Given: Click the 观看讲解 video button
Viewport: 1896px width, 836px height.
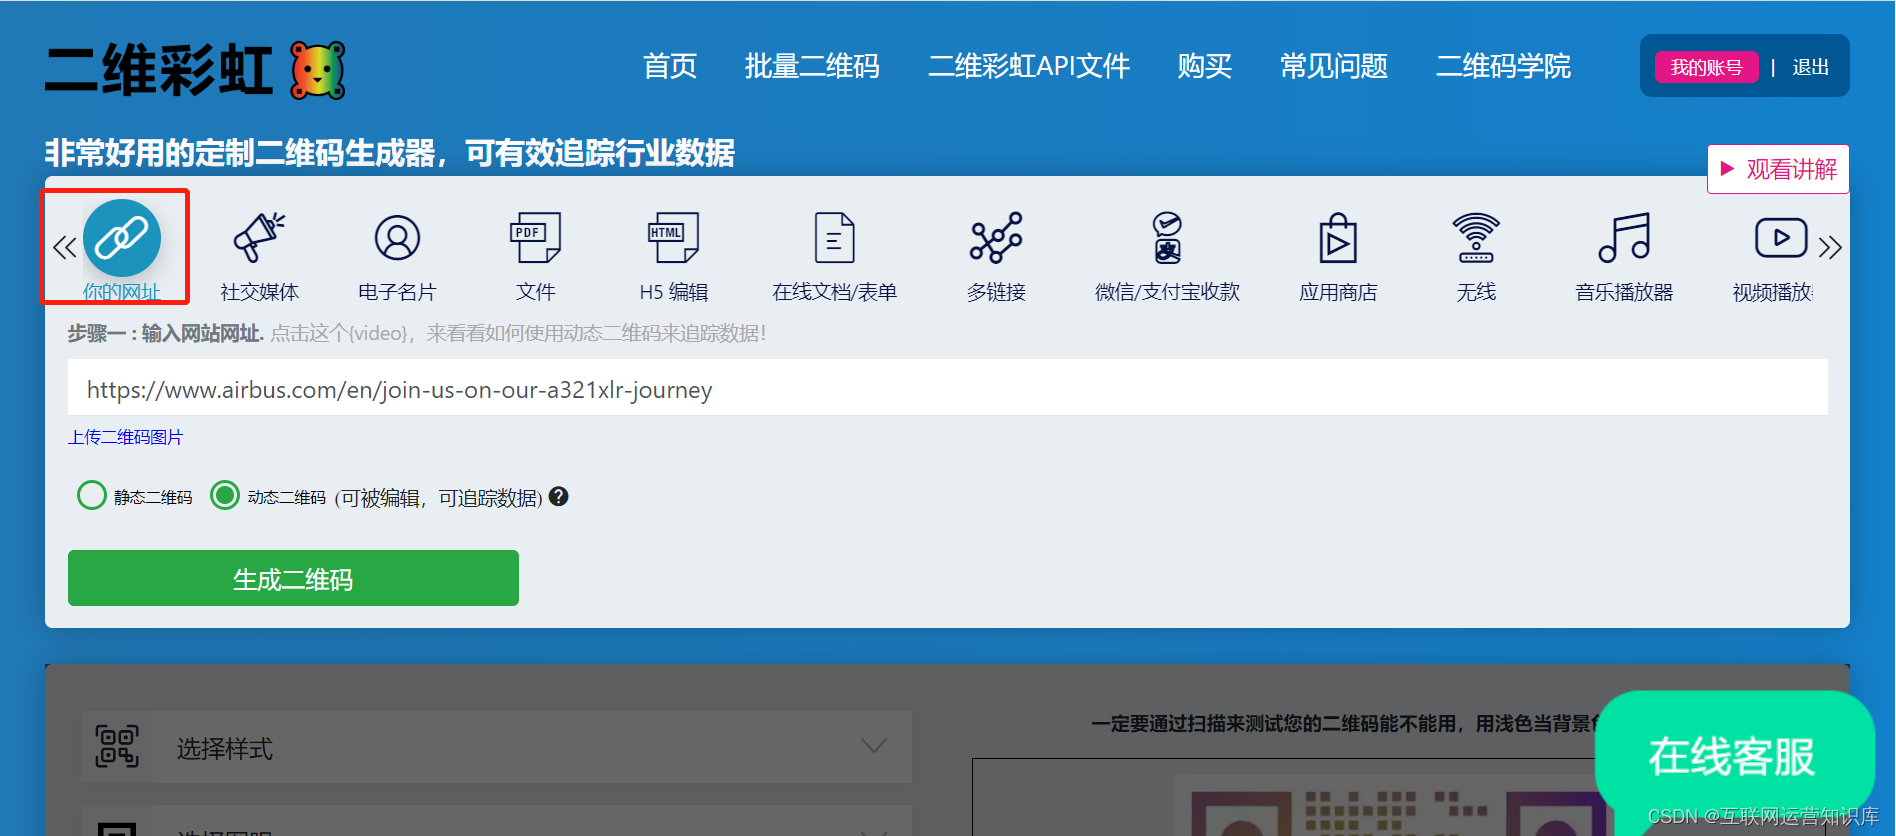Looking at the screenshot, I should click(x=1778, y=169).
